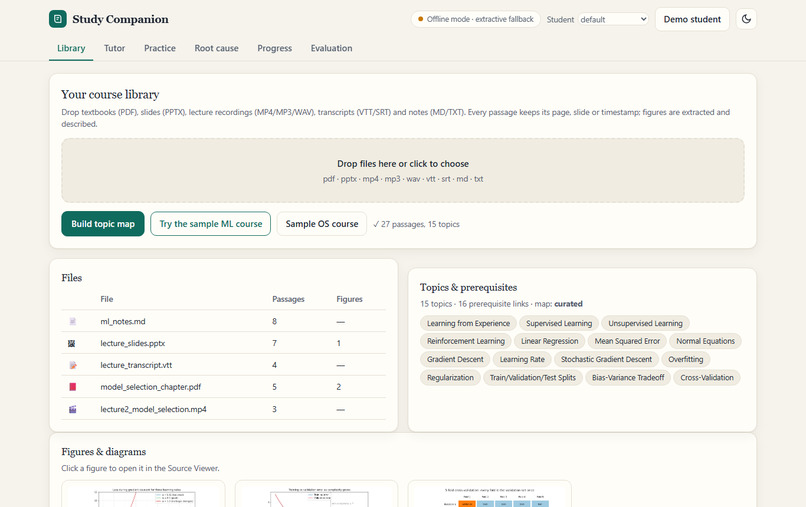Click the orange offline status dot
The image size is (806, 507).
[420, 19]
